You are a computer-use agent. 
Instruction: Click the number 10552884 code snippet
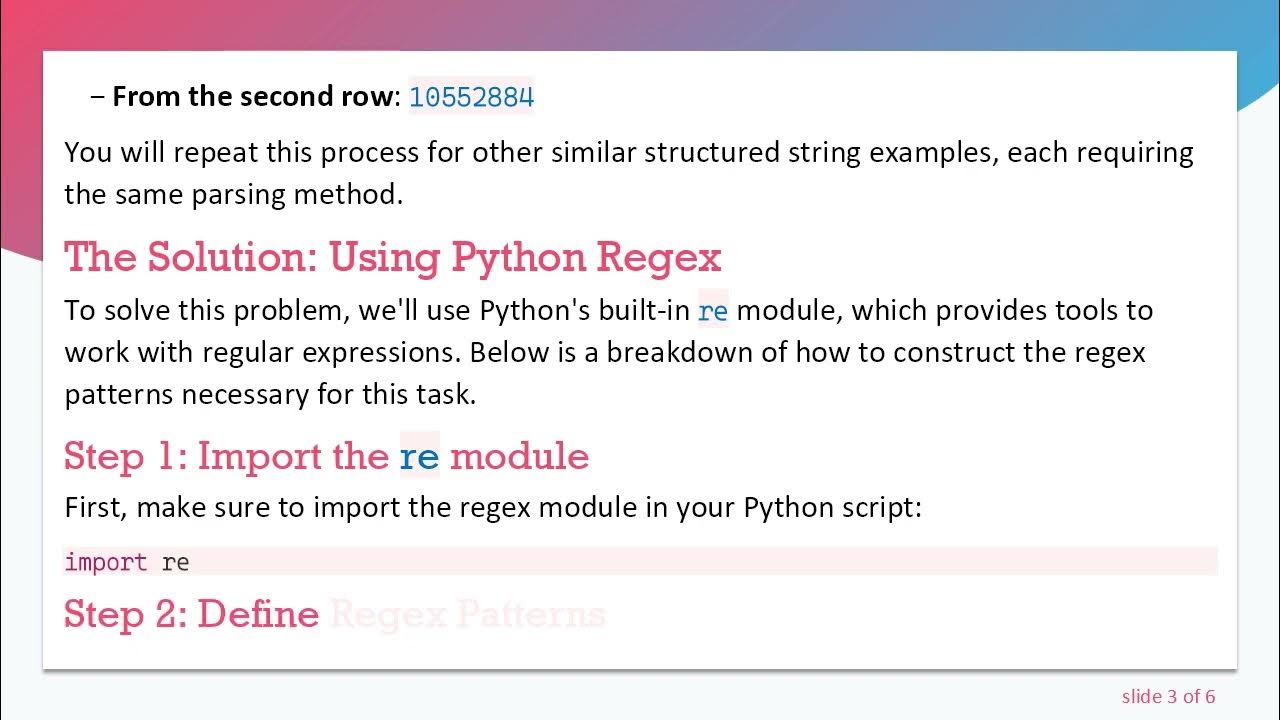[x=471, y=97]
